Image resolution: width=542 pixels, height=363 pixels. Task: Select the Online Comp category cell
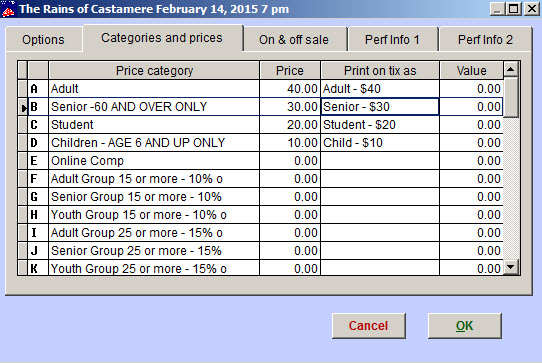154,161
